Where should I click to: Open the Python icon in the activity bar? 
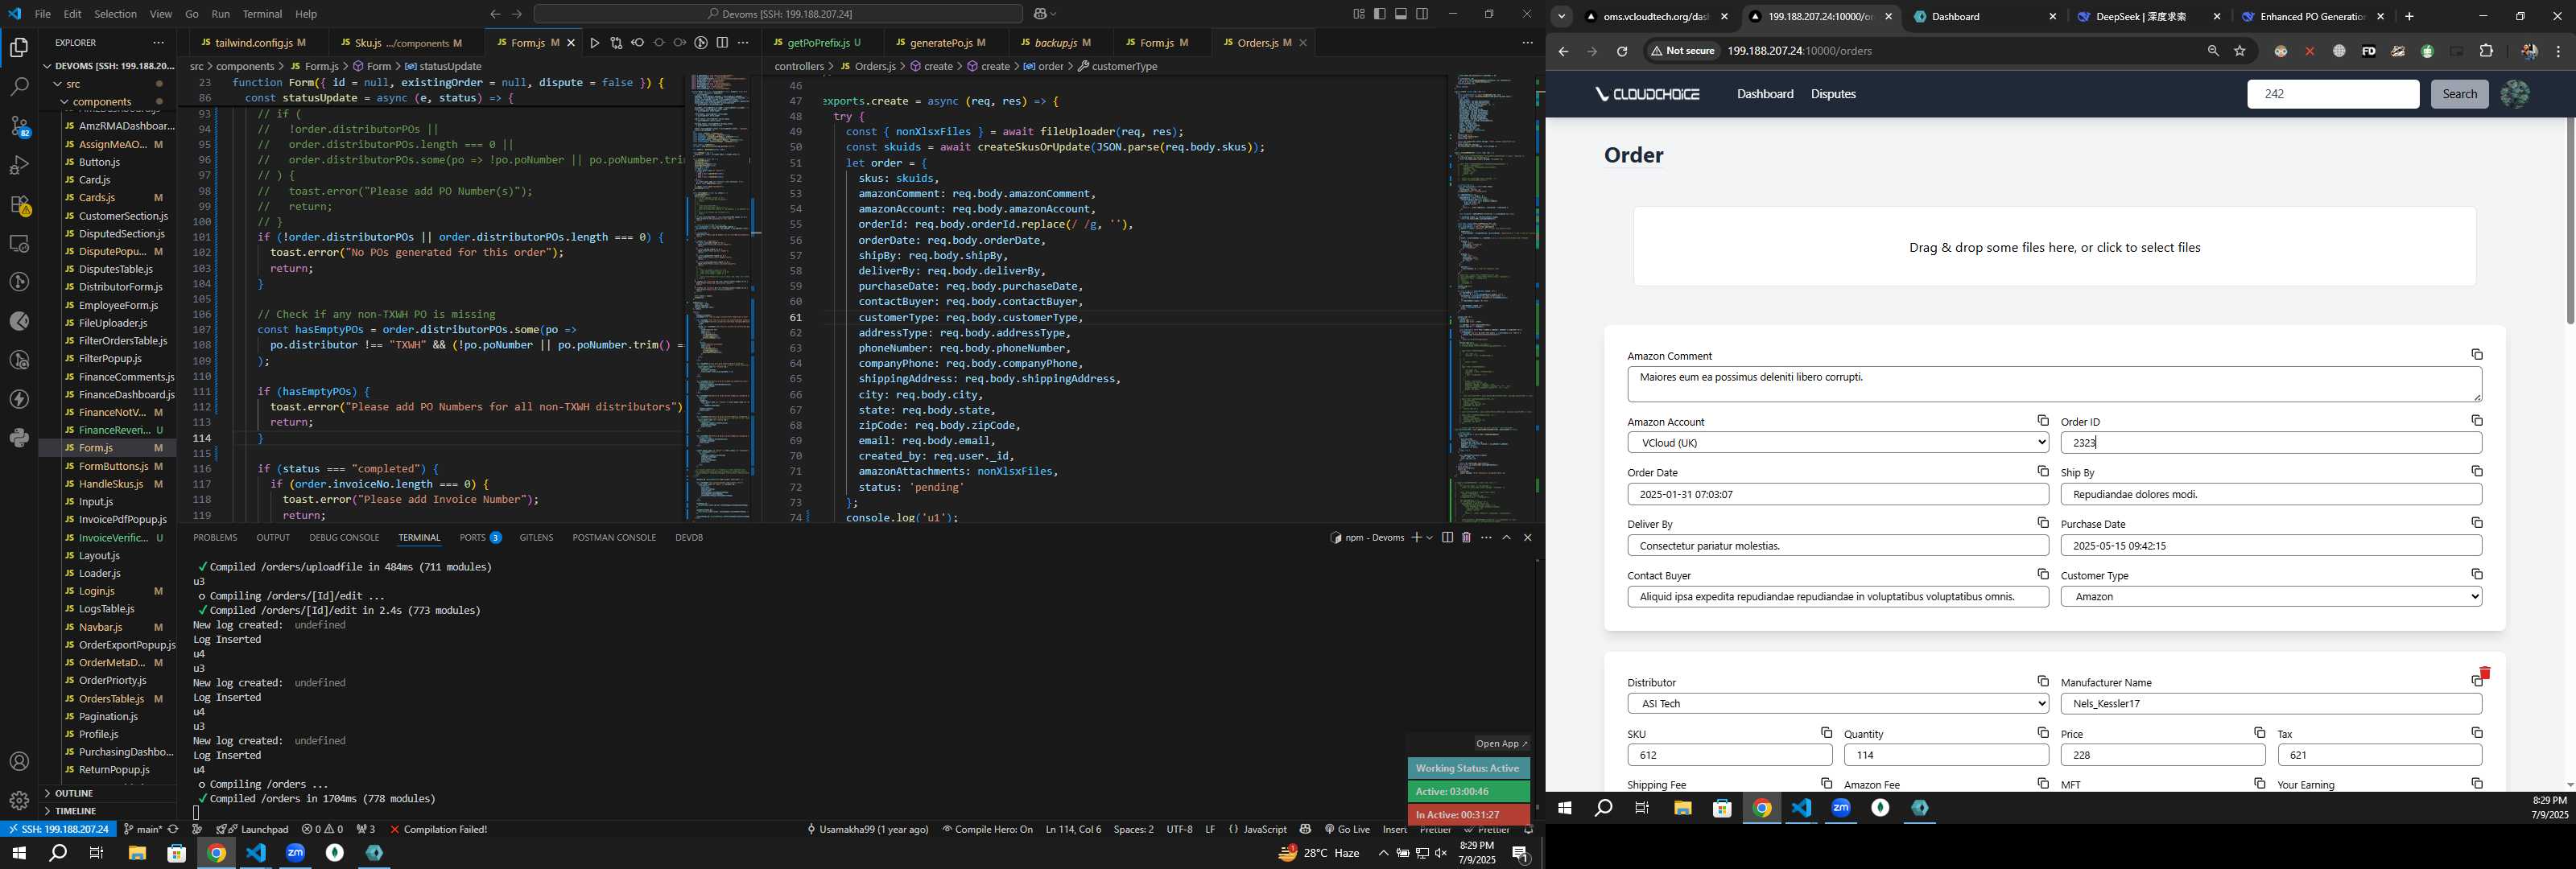point(19,438)
